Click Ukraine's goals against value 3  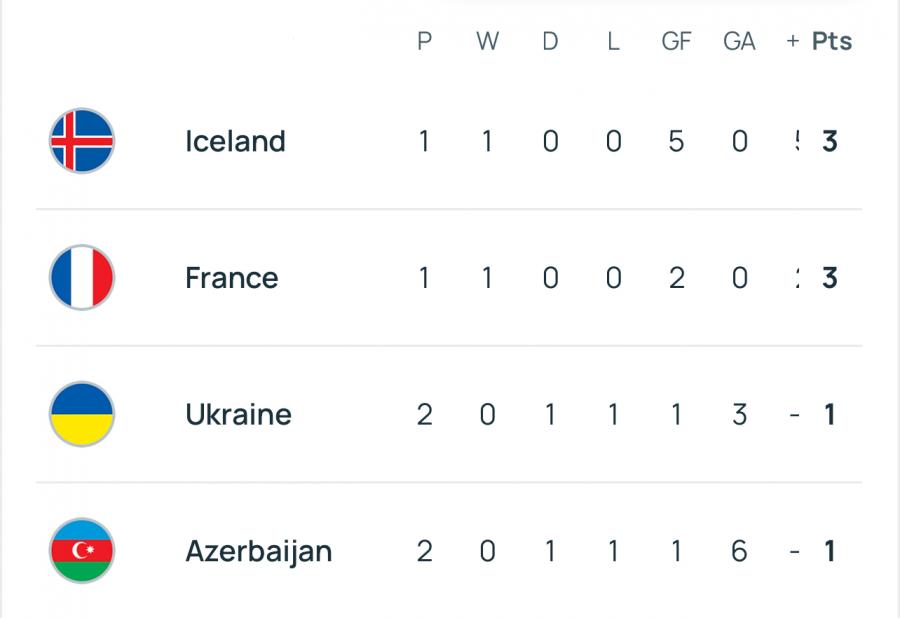739,414
